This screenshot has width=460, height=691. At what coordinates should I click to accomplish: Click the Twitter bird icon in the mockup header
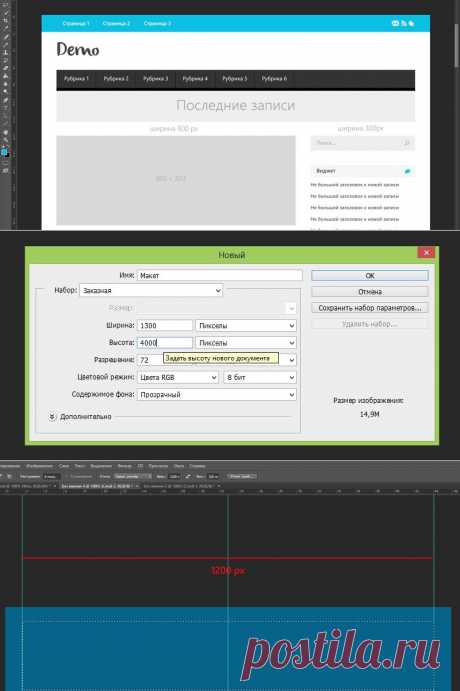click(411, 23)
